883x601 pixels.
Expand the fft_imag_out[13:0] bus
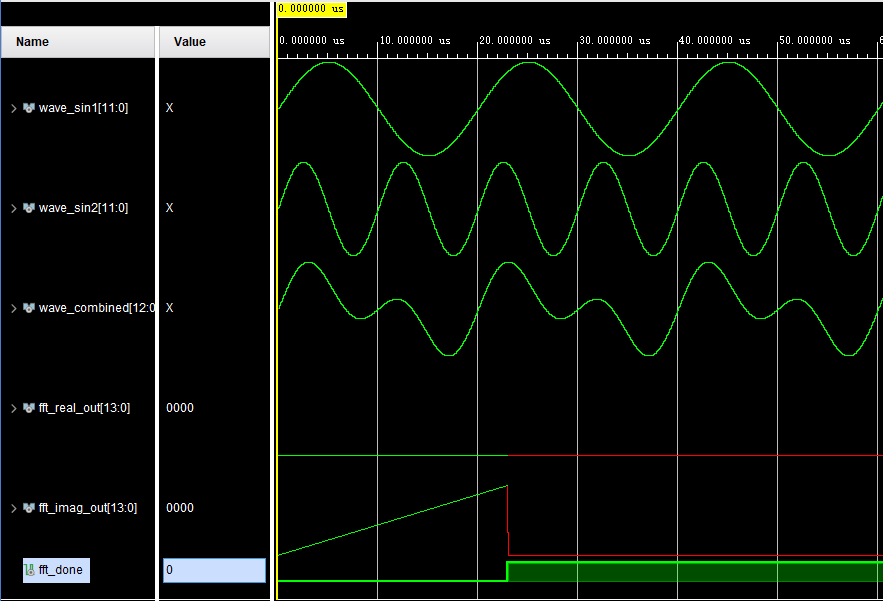14,508
